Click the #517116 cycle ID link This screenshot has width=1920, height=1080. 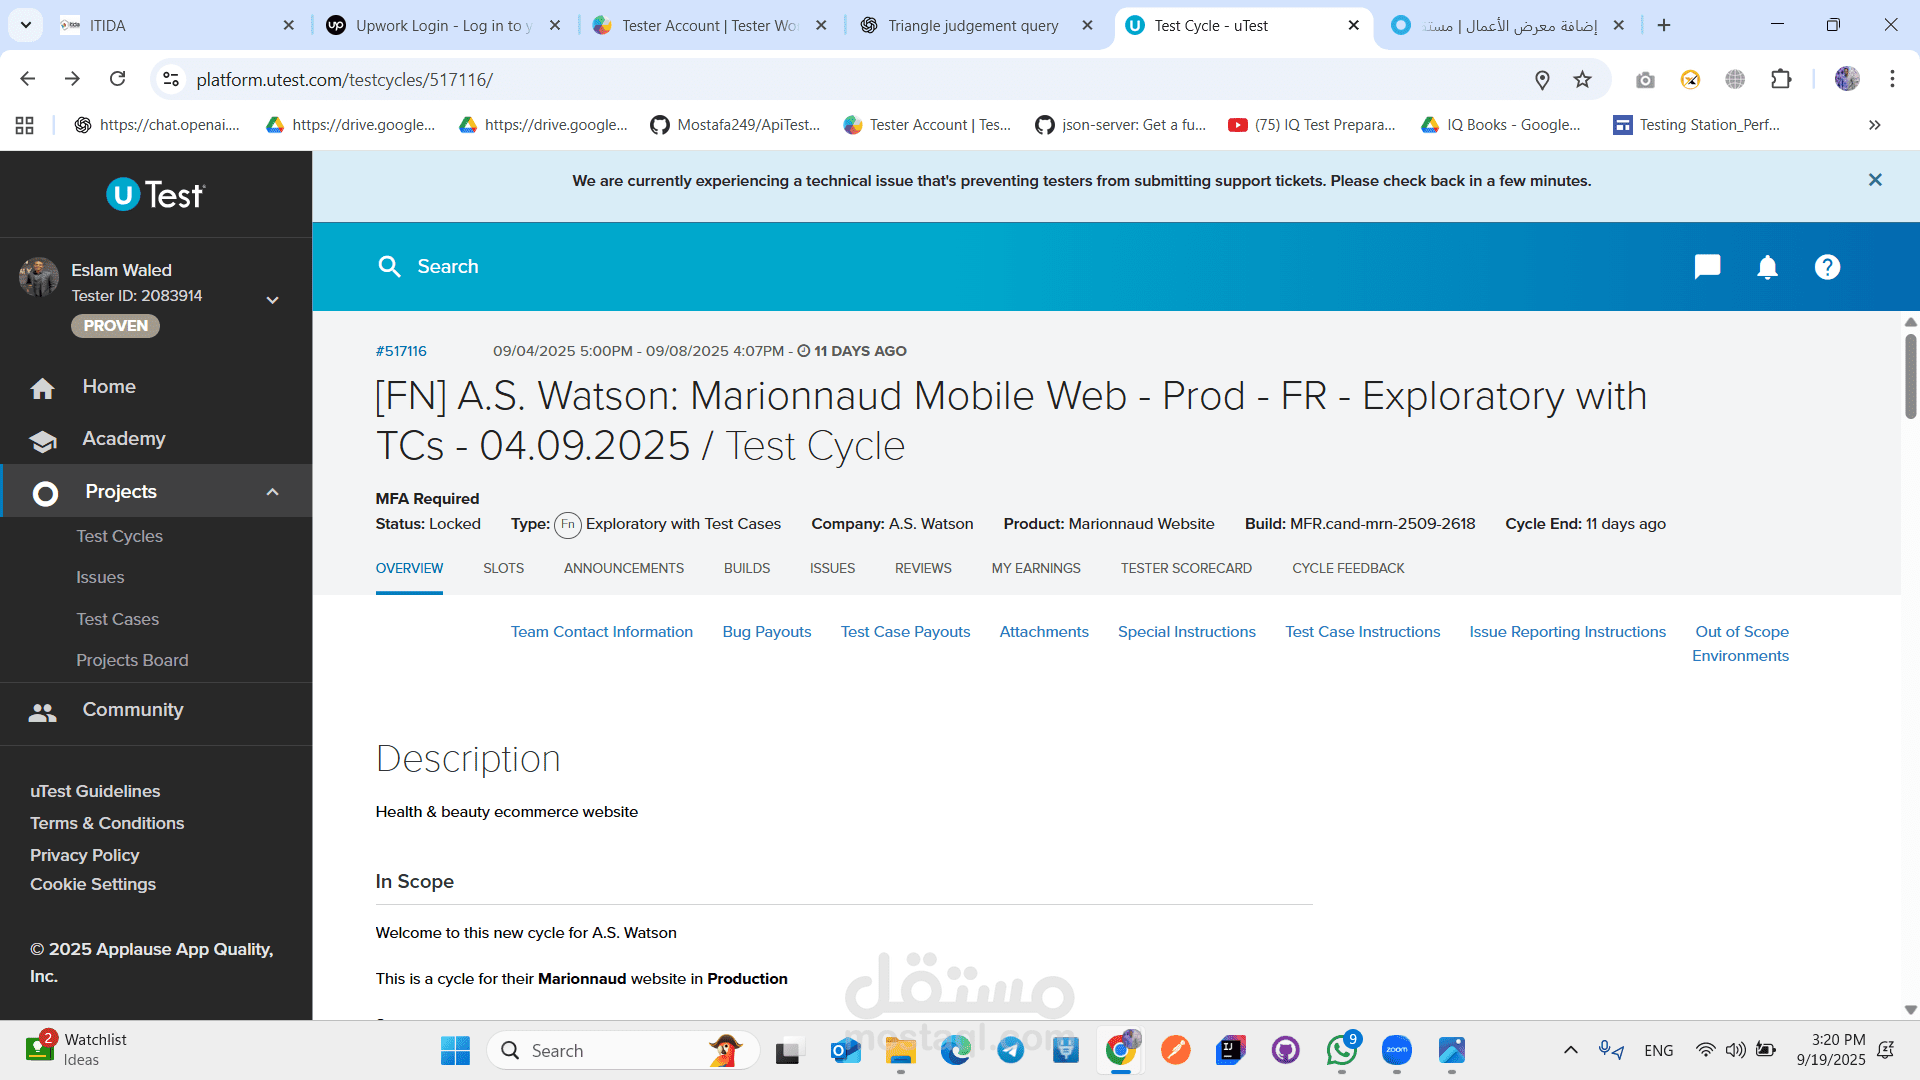(401, 351)
